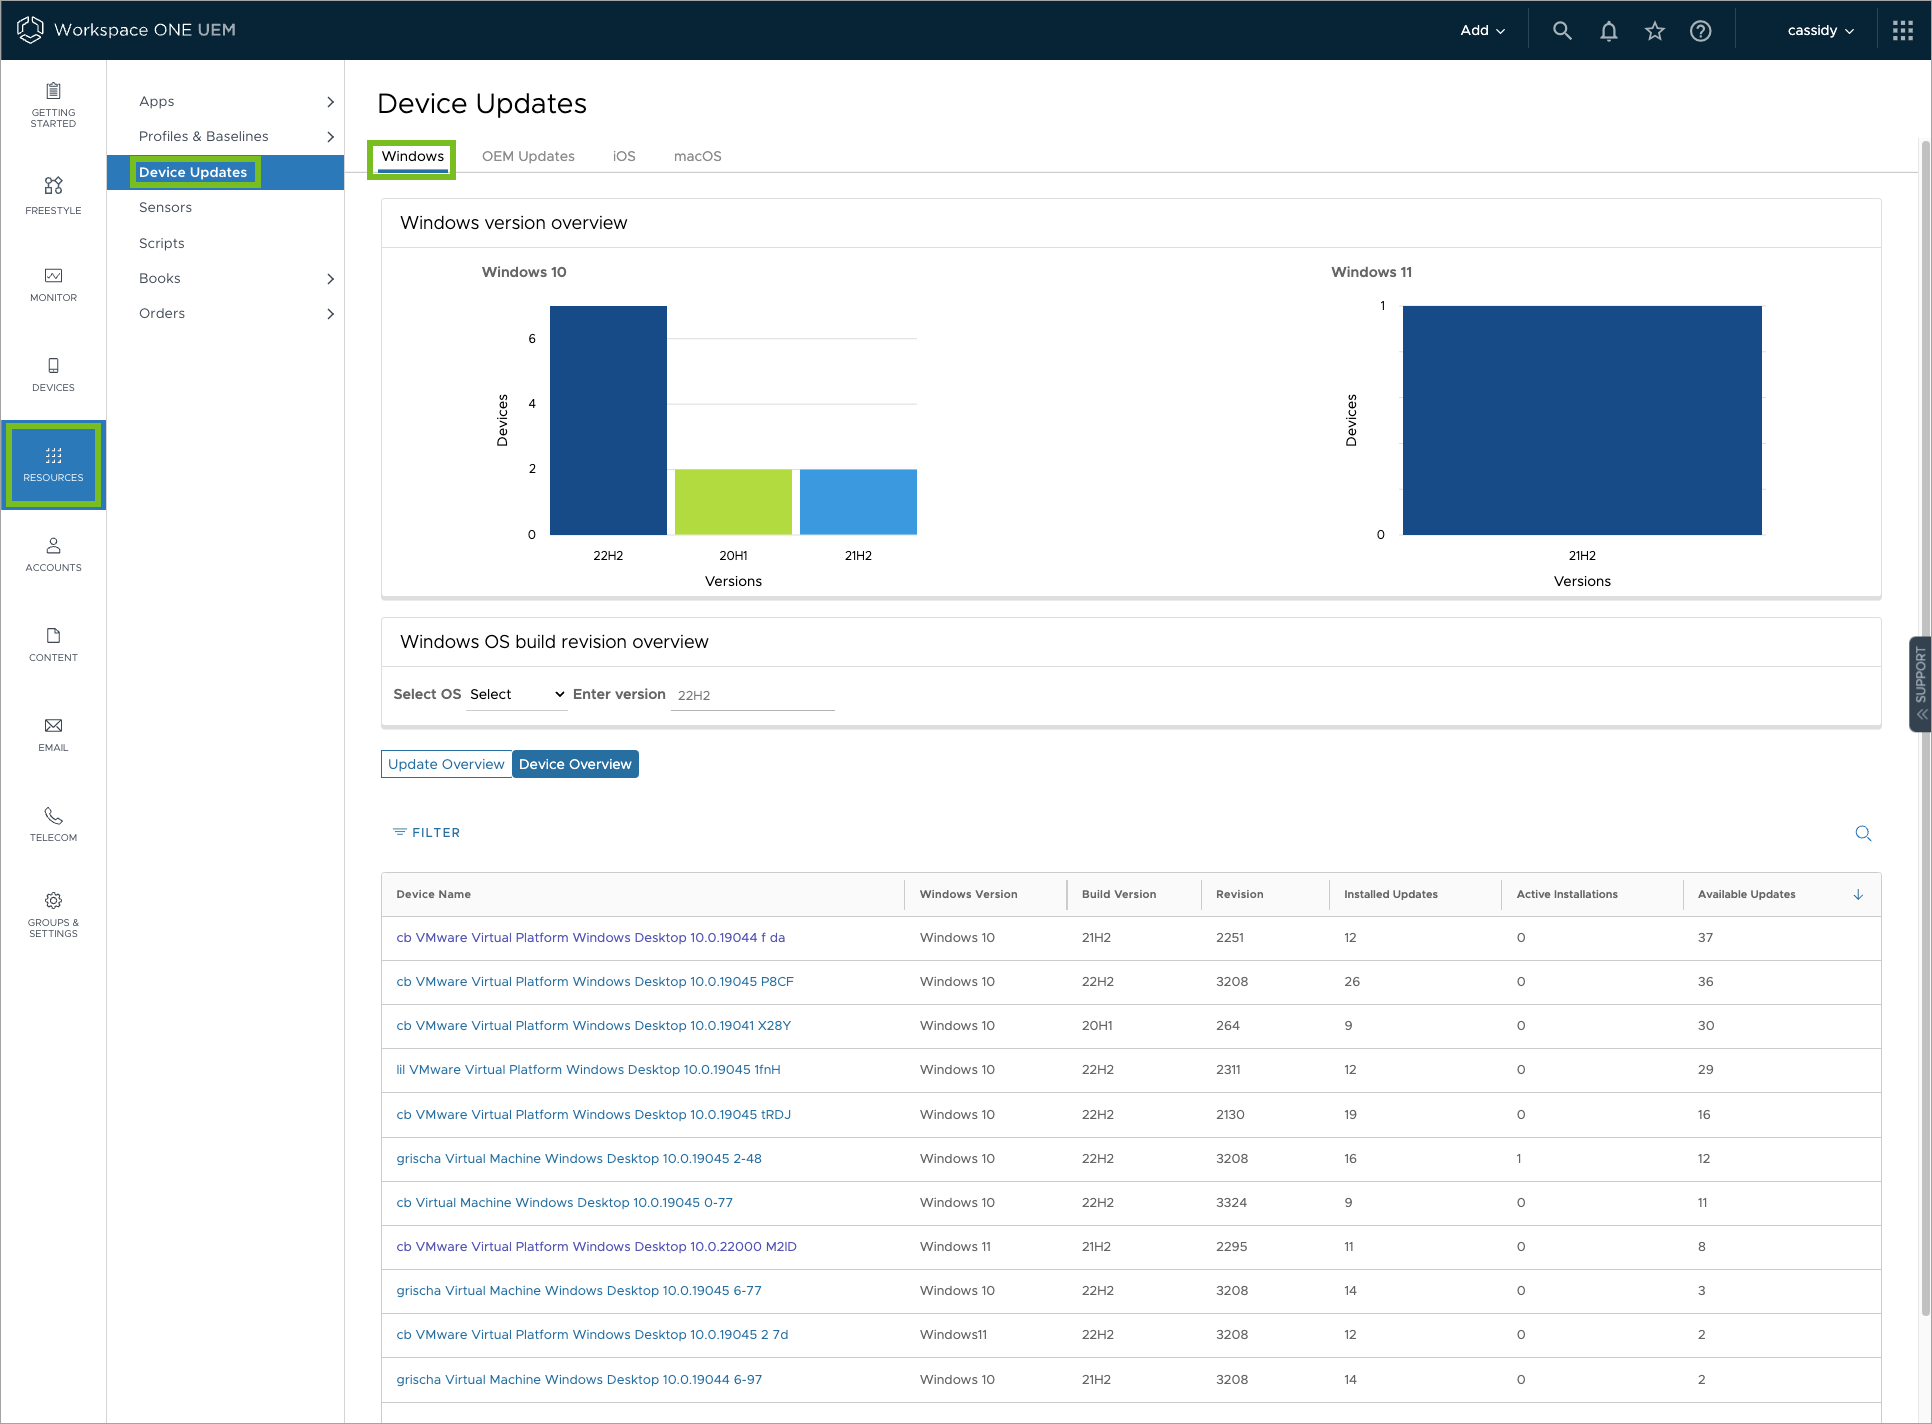Sort by Windows Version column header
Image resolution: width=1932 pixels, height=1424 pixels.
968,894
